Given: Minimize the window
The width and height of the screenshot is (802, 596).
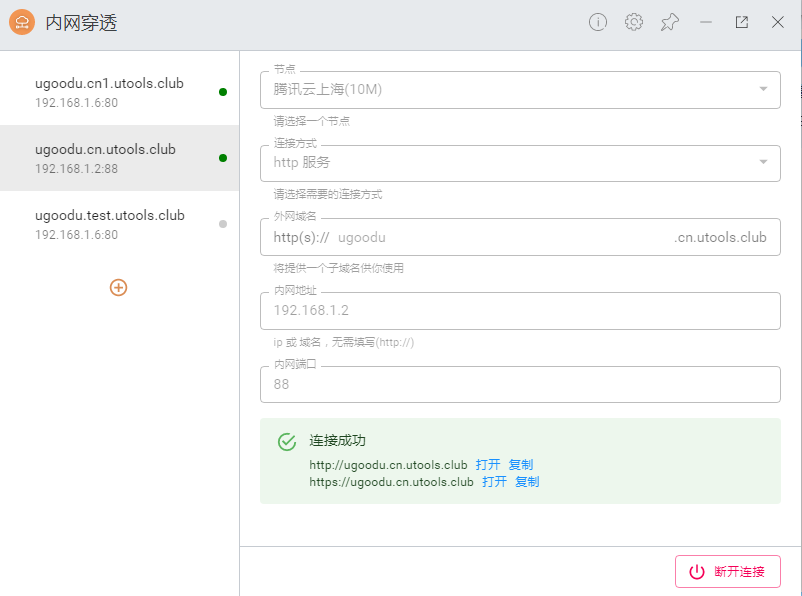Looking at the screenshot, I should 706,22.
